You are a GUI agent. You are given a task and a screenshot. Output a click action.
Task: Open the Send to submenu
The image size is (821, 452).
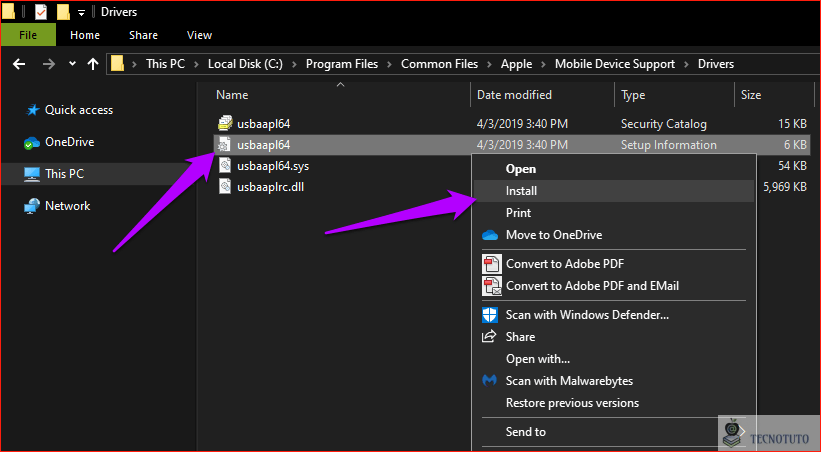point(614,432)
